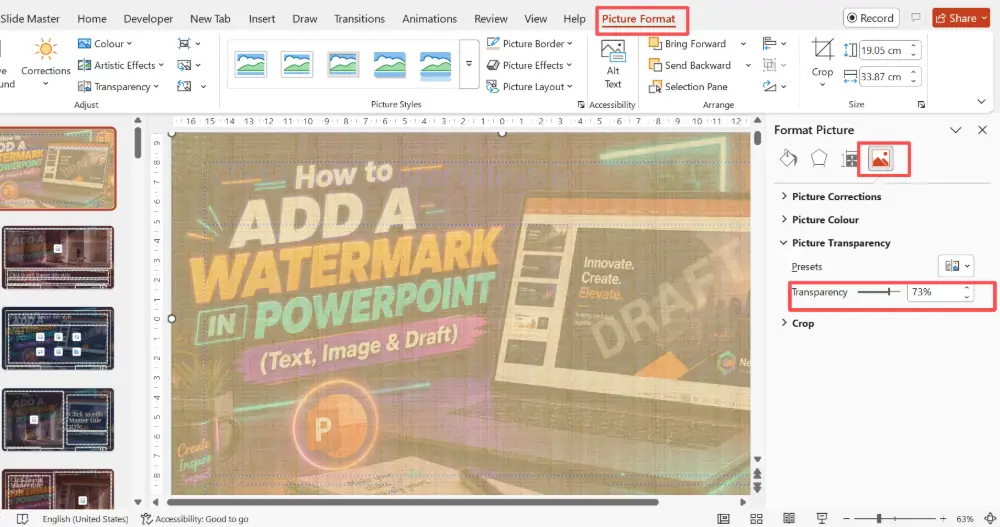Screen dimensions: 1000x527
Task: Open Format Picture pane options arrow
Action: click(955, 130)
